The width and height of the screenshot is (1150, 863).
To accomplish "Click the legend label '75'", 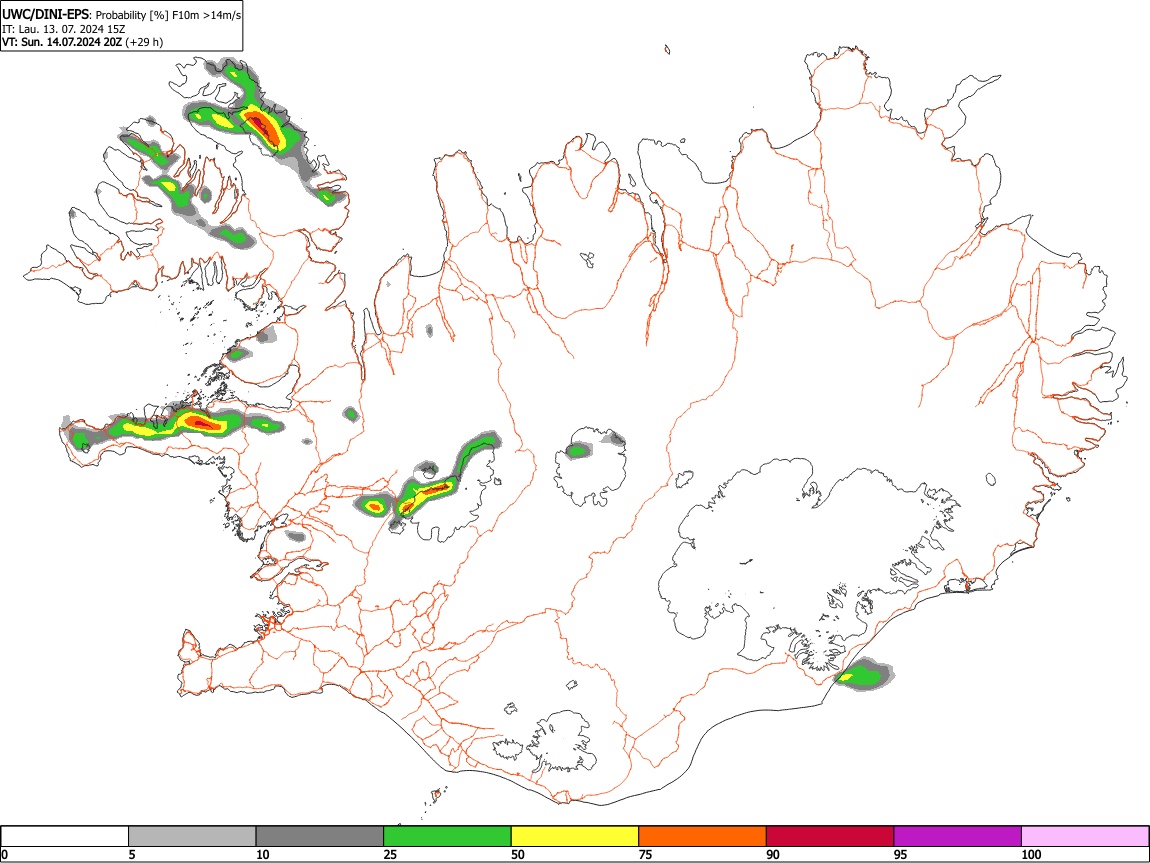I will pos(645,855).
